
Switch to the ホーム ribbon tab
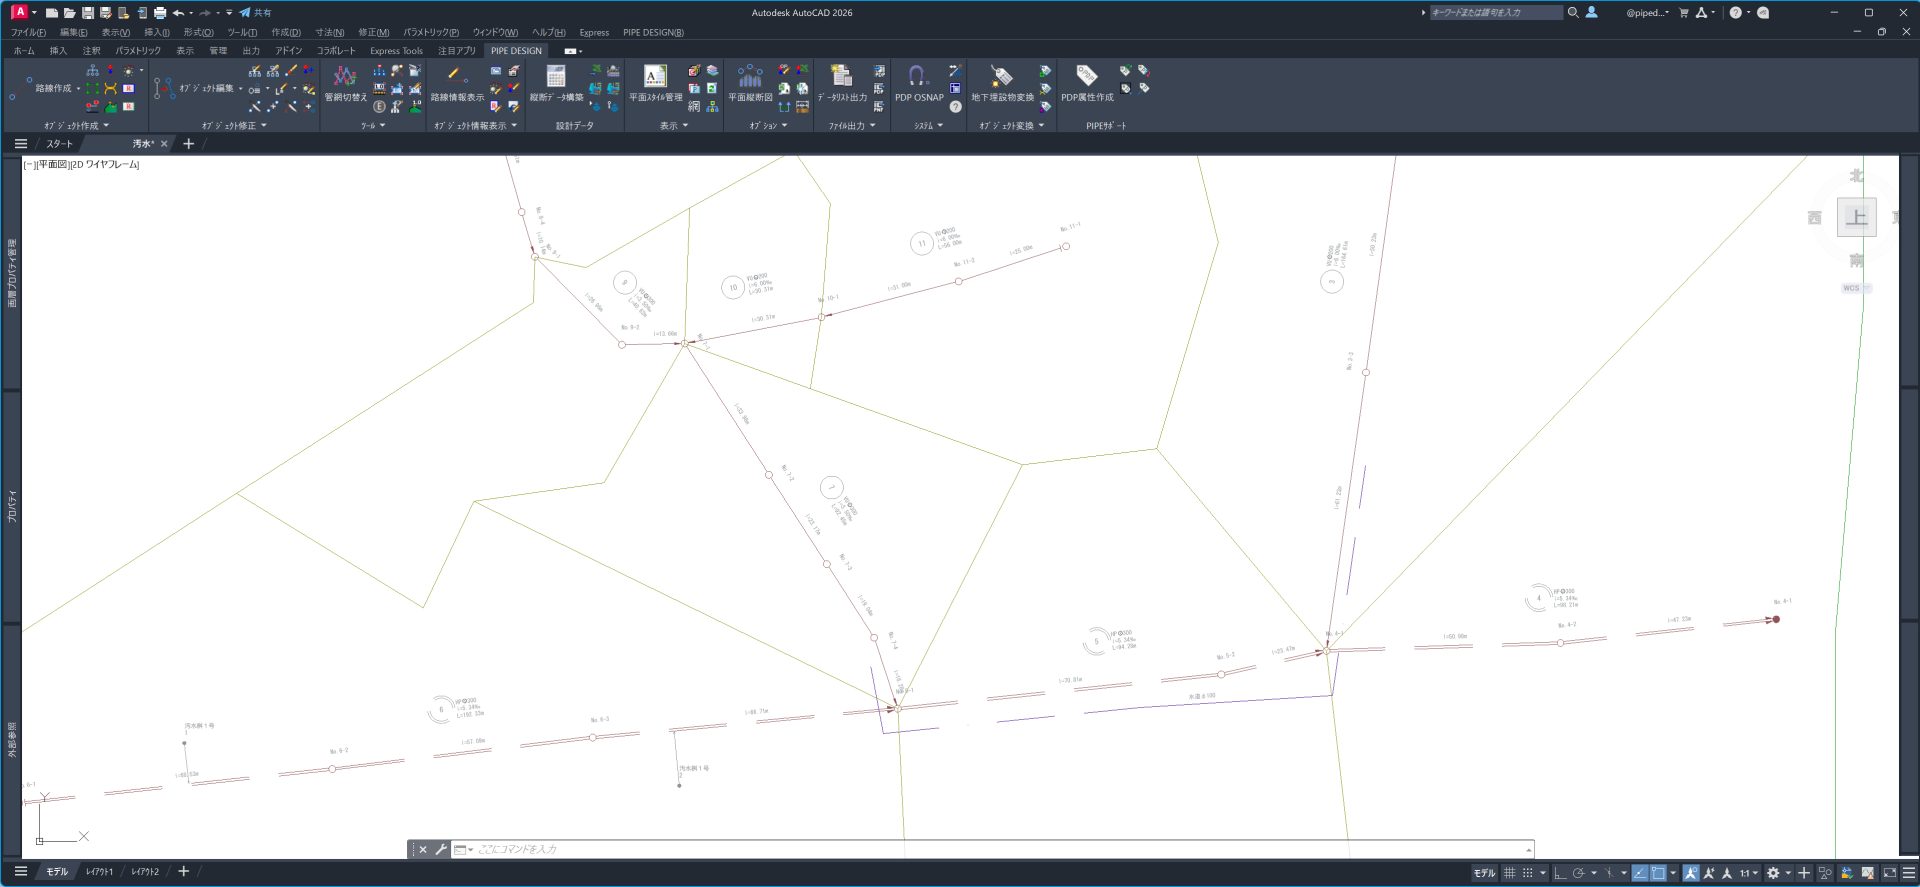tap(24, 51)
